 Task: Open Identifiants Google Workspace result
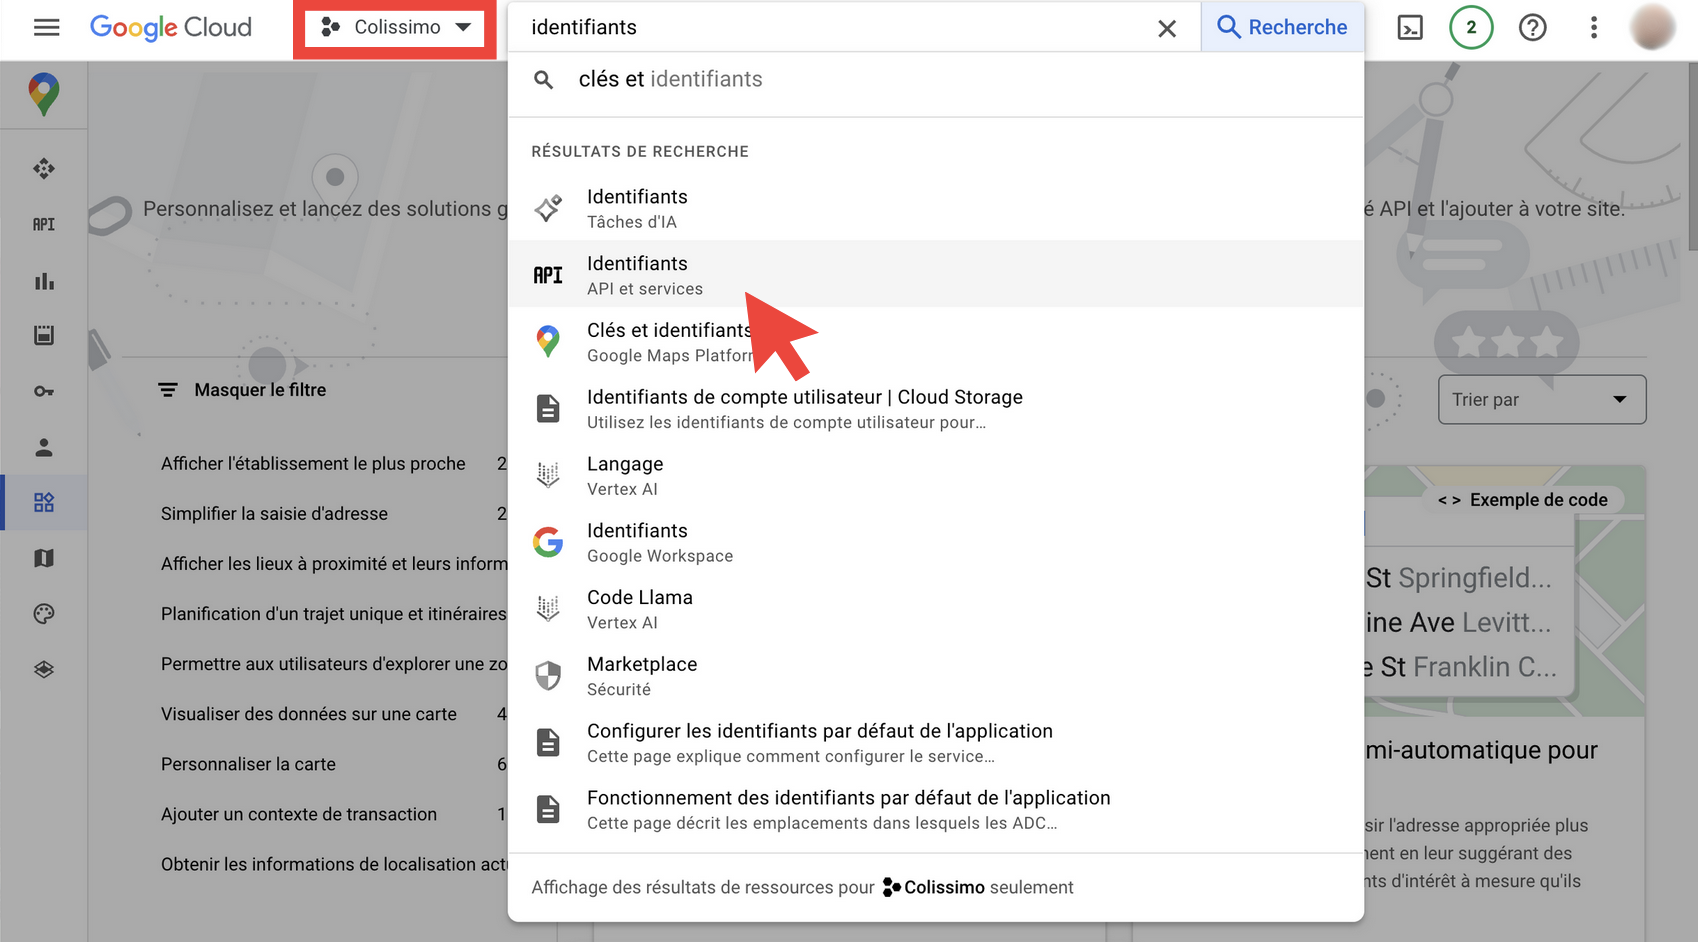936,542
